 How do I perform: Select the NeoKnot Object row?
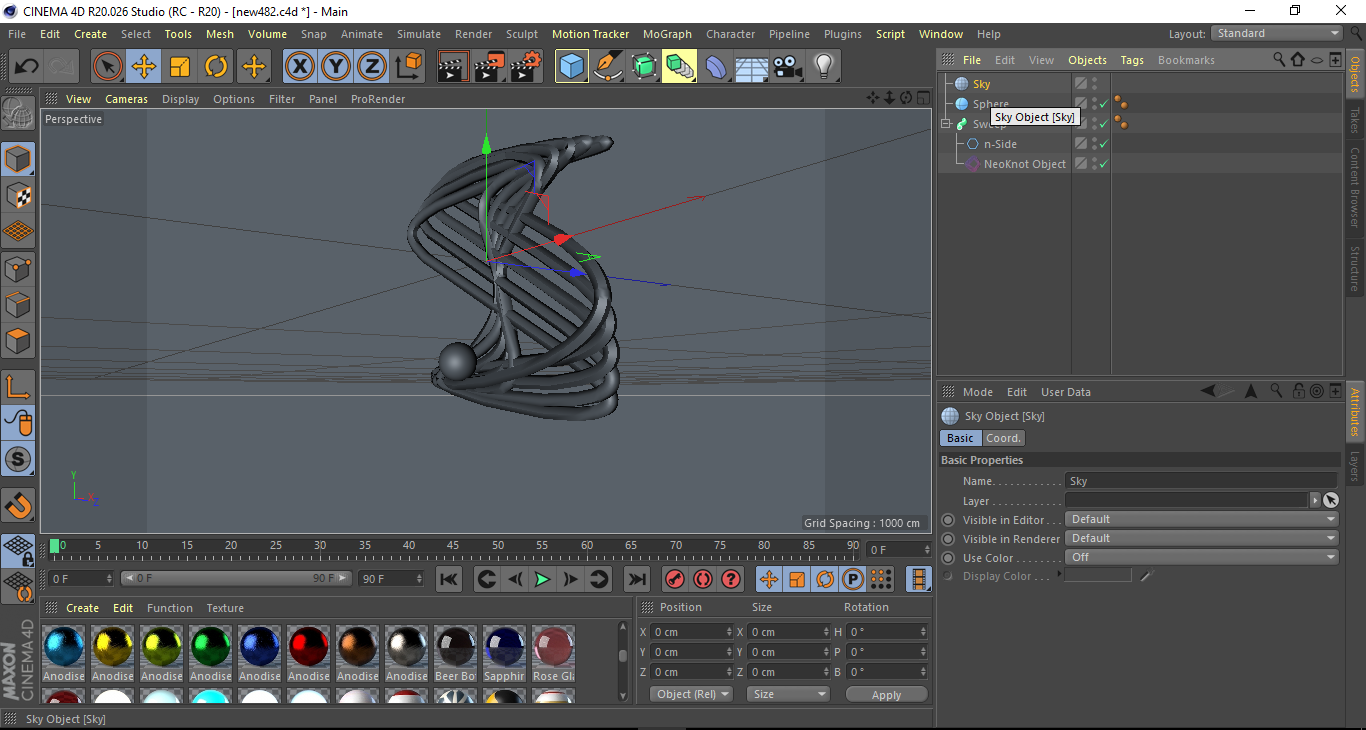1140,164
